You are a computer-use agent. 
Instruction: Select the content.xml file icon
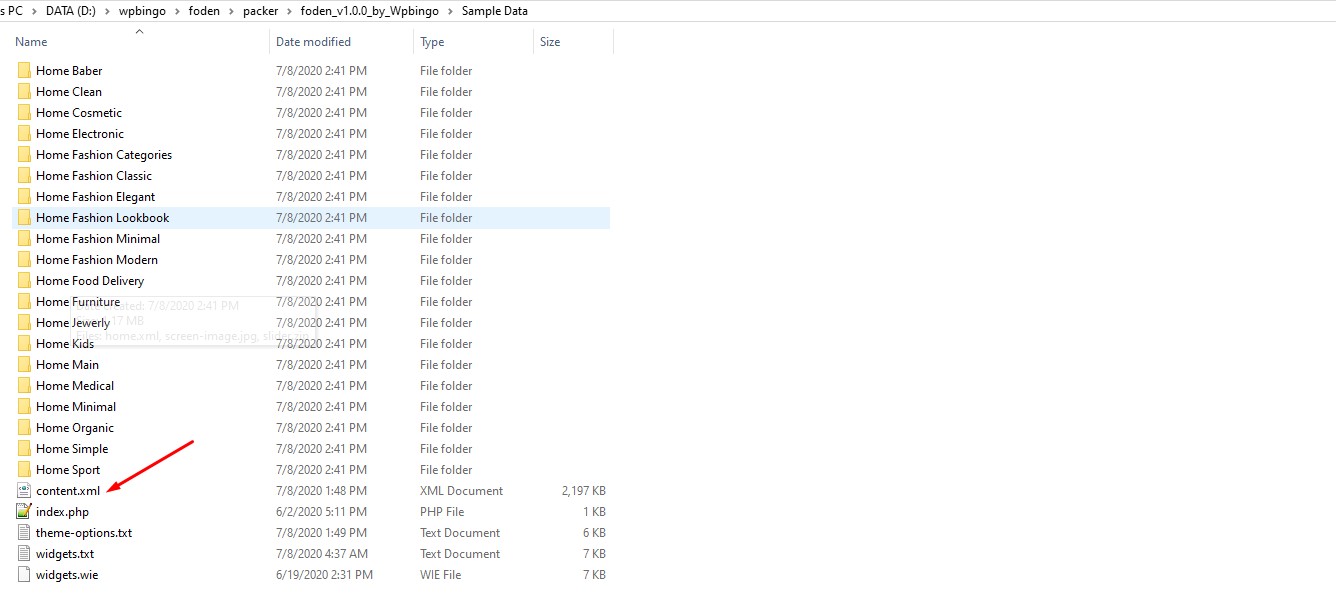24,491
